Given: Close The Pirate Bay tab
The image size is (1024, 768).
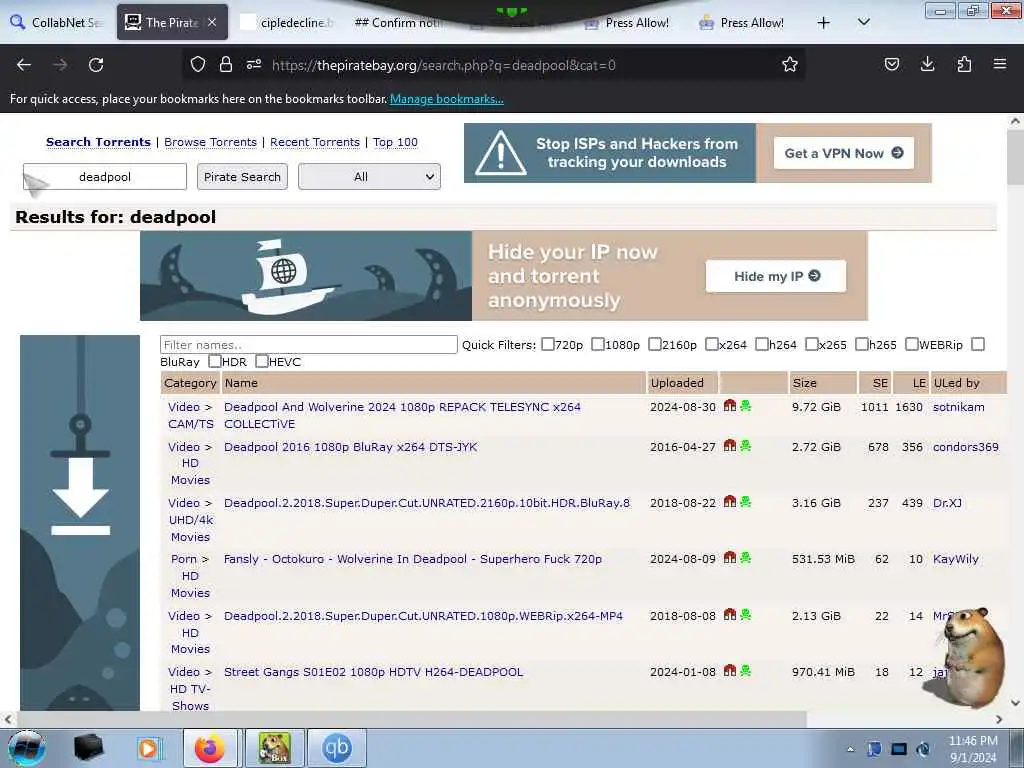Looking at the screenshot, I should tap(212, 22).
